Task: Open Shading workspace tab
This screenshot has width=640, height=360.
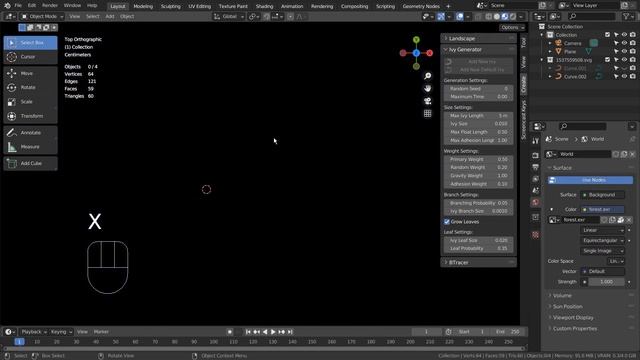Action: (x=264, y=6)
